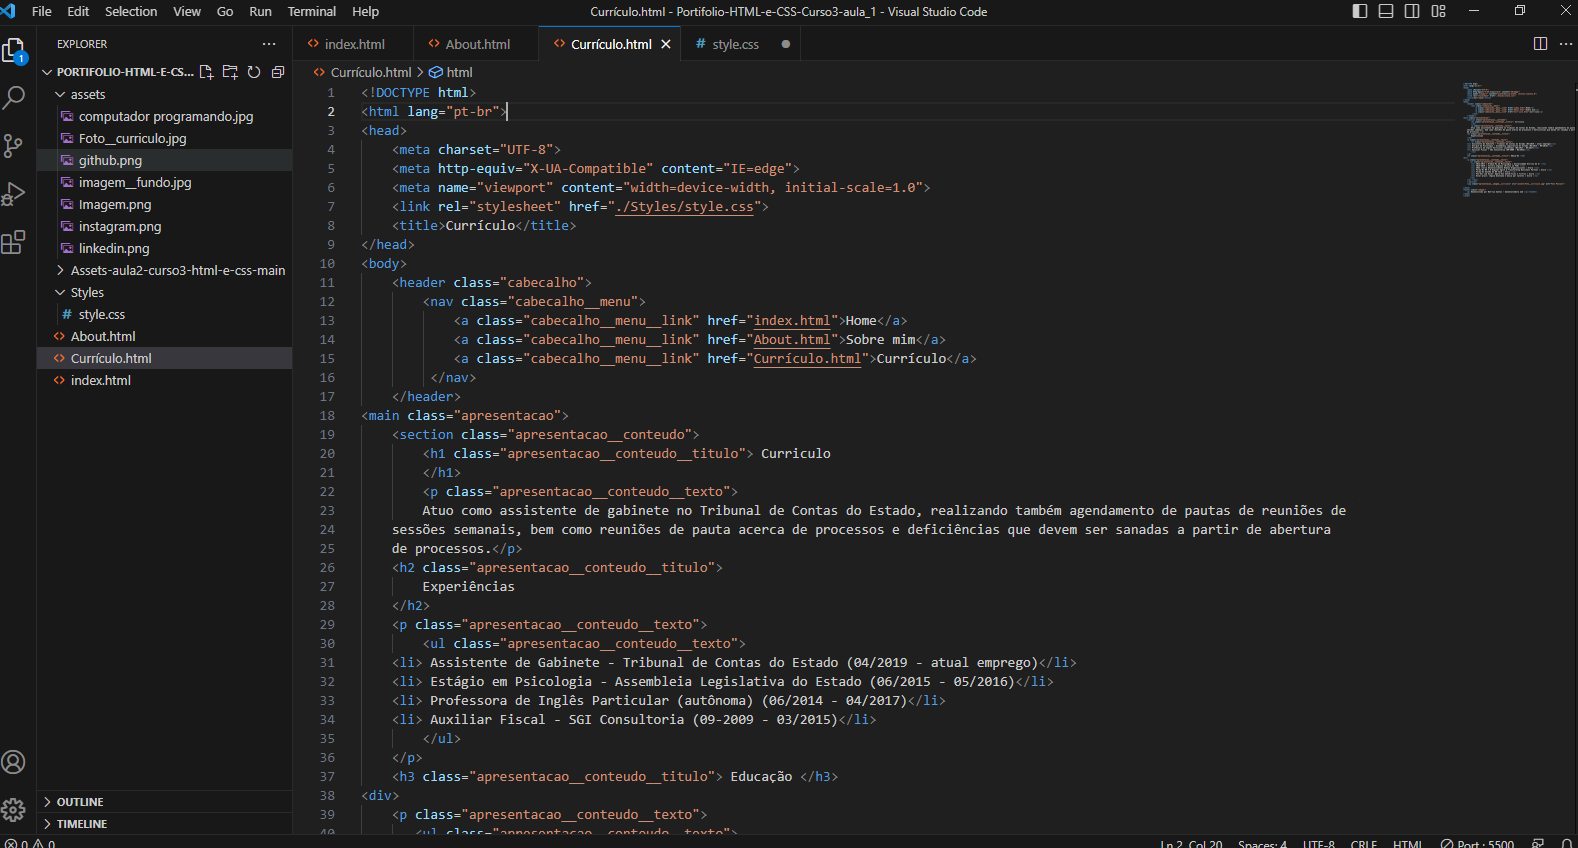Open the Accounts menu icon
Image resolution: width=1578 pixels, height=848 pixels.
click(x=14, y=762)
